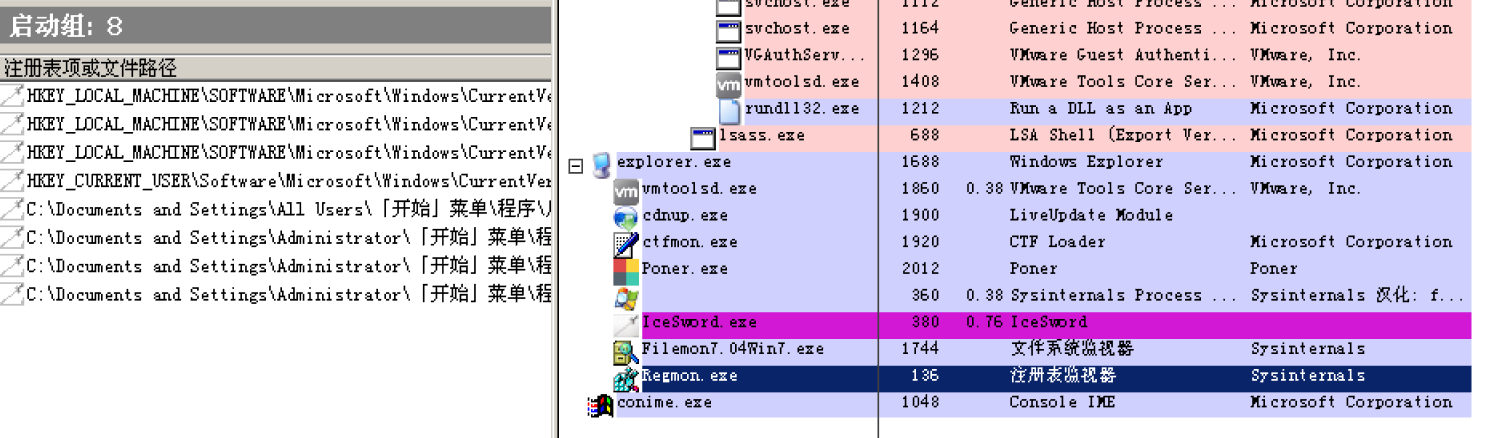The image size is (1506, 438).
Task: Select the explorer.exe process name
Action: coord(674,162)
